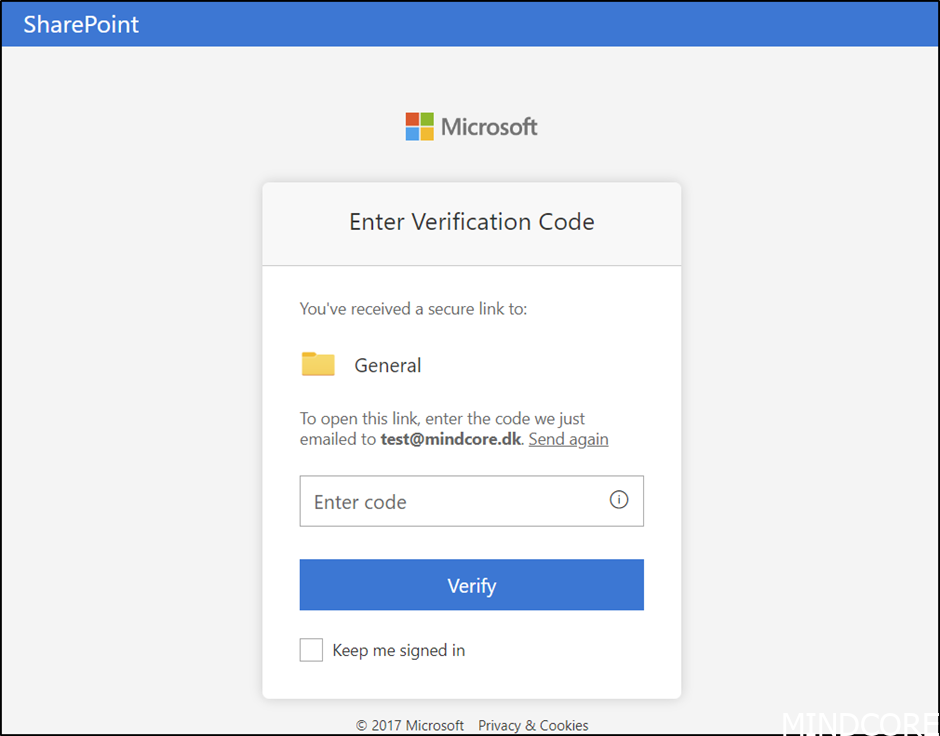Click the SharePoint title in header
940x736 pixels.
pyautogui.click(x=81, y=25)
